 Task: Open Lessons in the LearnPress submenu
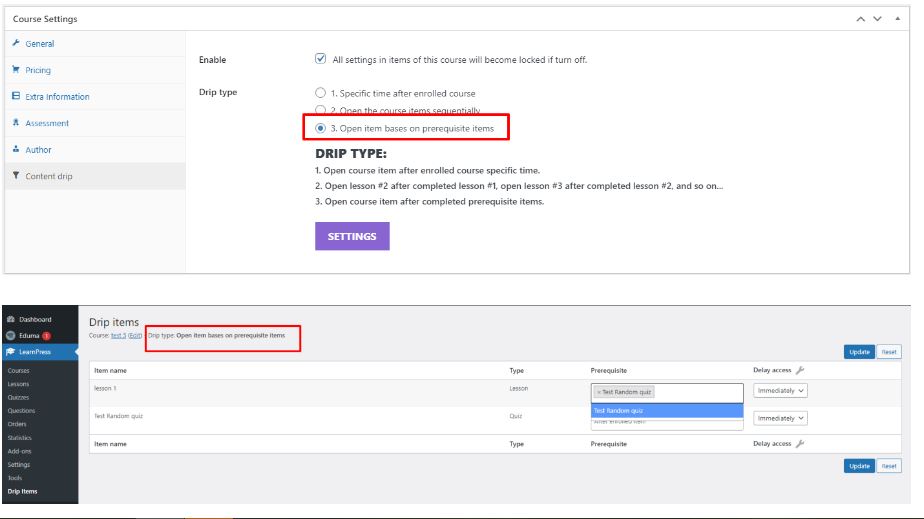coord(18,384)
